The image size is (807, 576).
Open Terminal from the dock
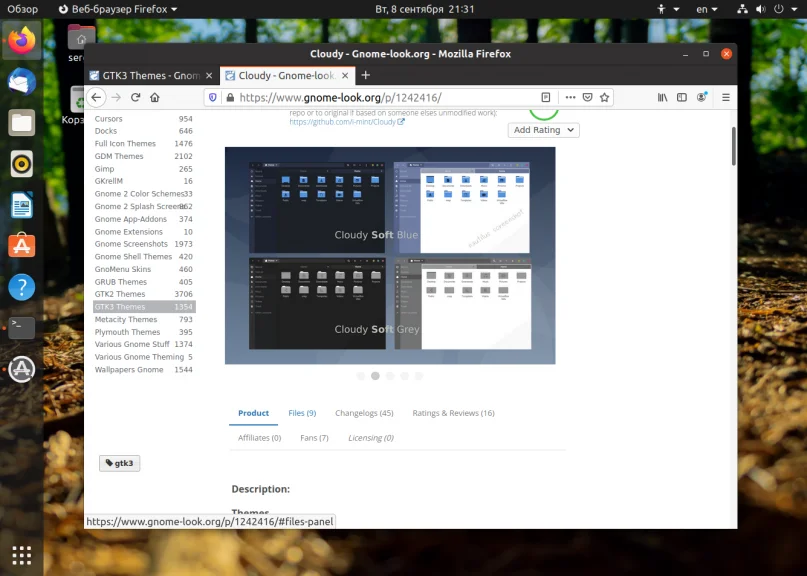click(22, 328)
